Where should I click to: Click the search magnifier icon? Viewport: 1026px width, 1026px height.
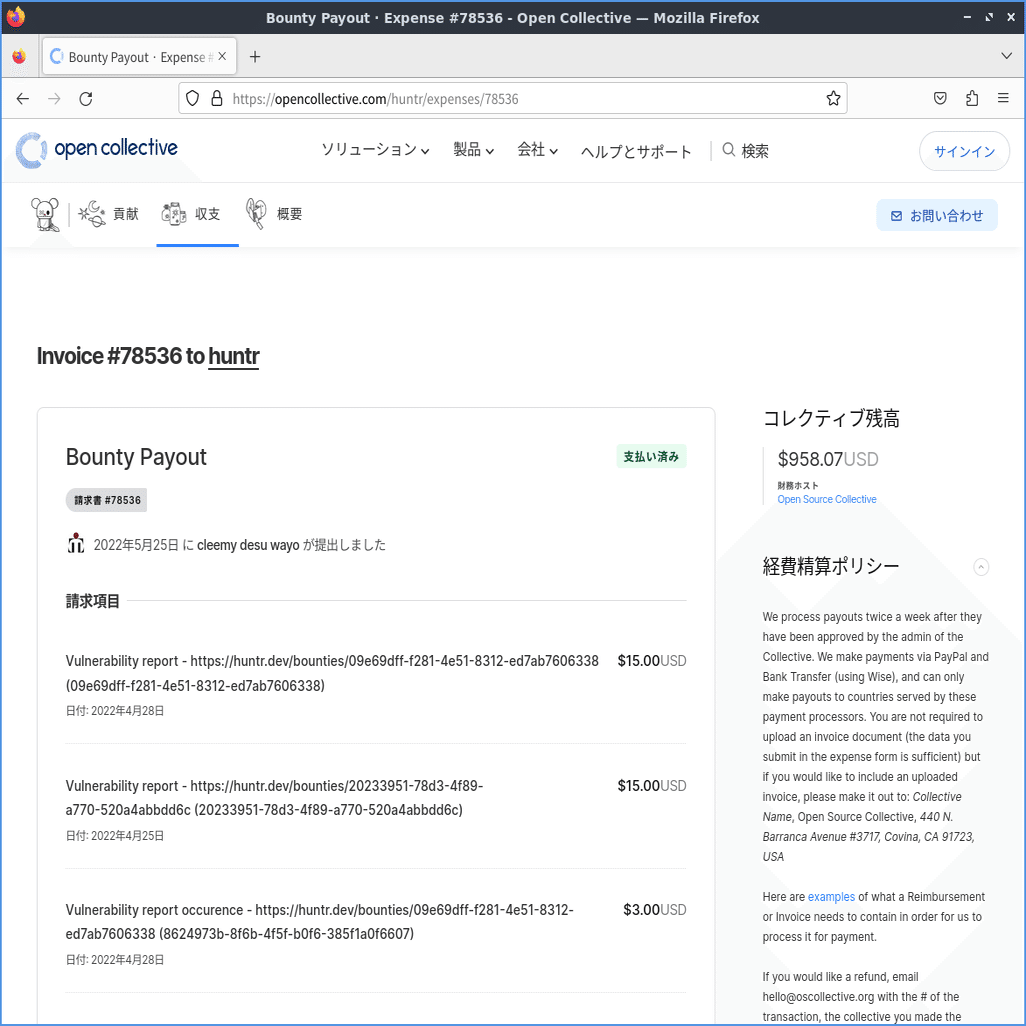[x=728, y=150]
